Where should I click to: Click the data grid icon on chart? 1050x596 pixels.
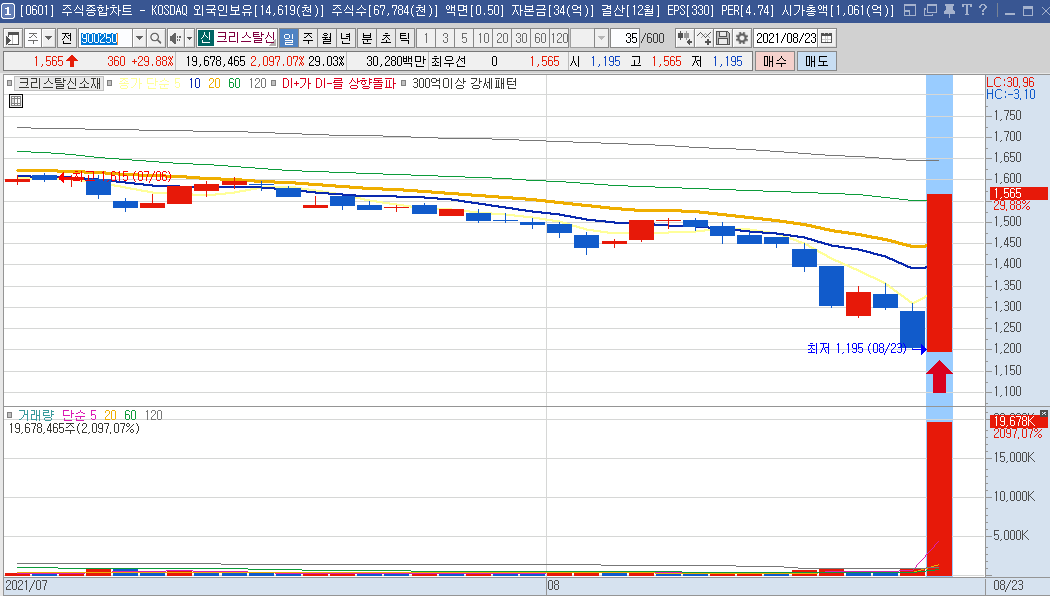click(16, 101)
